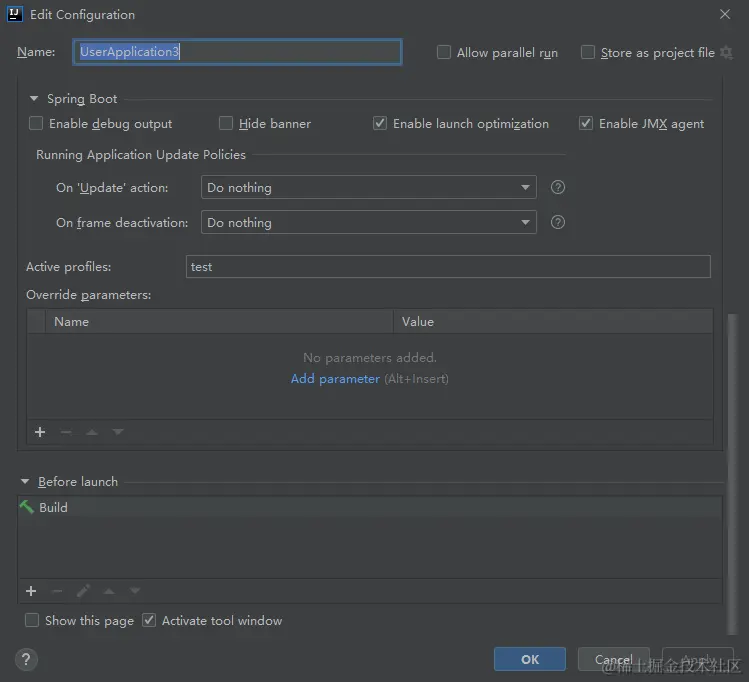The height and width of the screenshot is (682, 749).
Task: Open dialog help question mark button
Action: pyautogui.click(x=26, y=660)
